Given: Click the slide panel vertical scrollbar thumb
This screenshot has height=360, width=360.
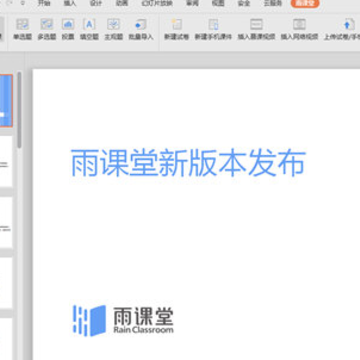Looking at the screenshot, I should tap(19, 110).
